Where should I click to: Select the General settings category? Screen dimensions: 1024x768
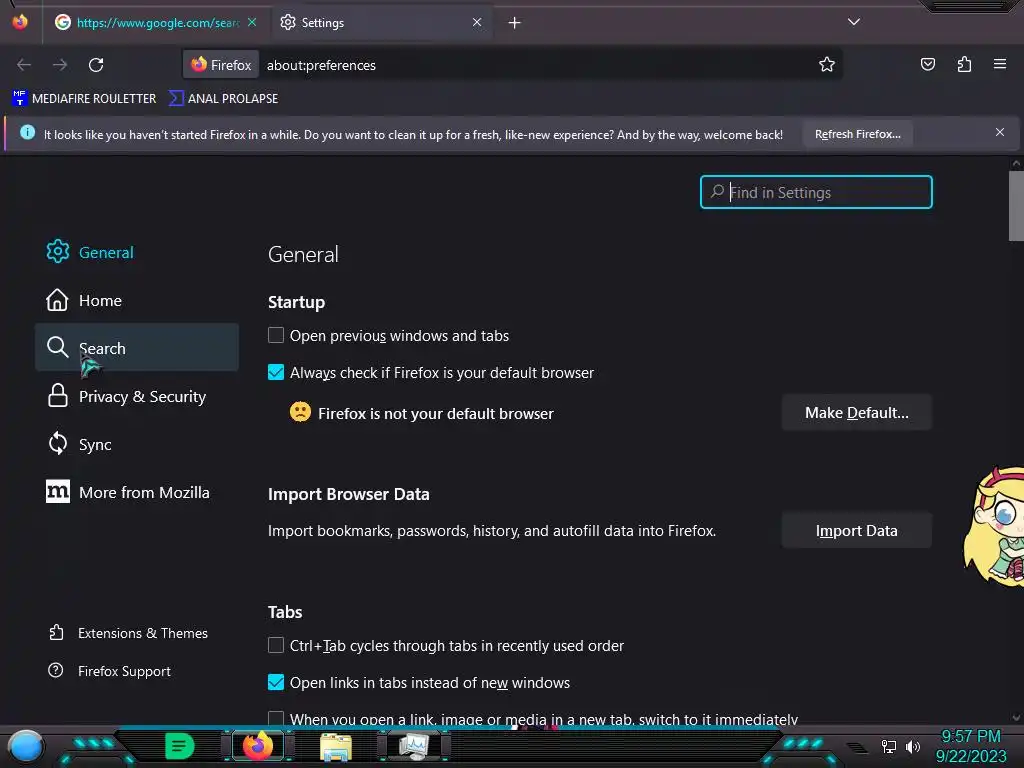coord(136,252)
